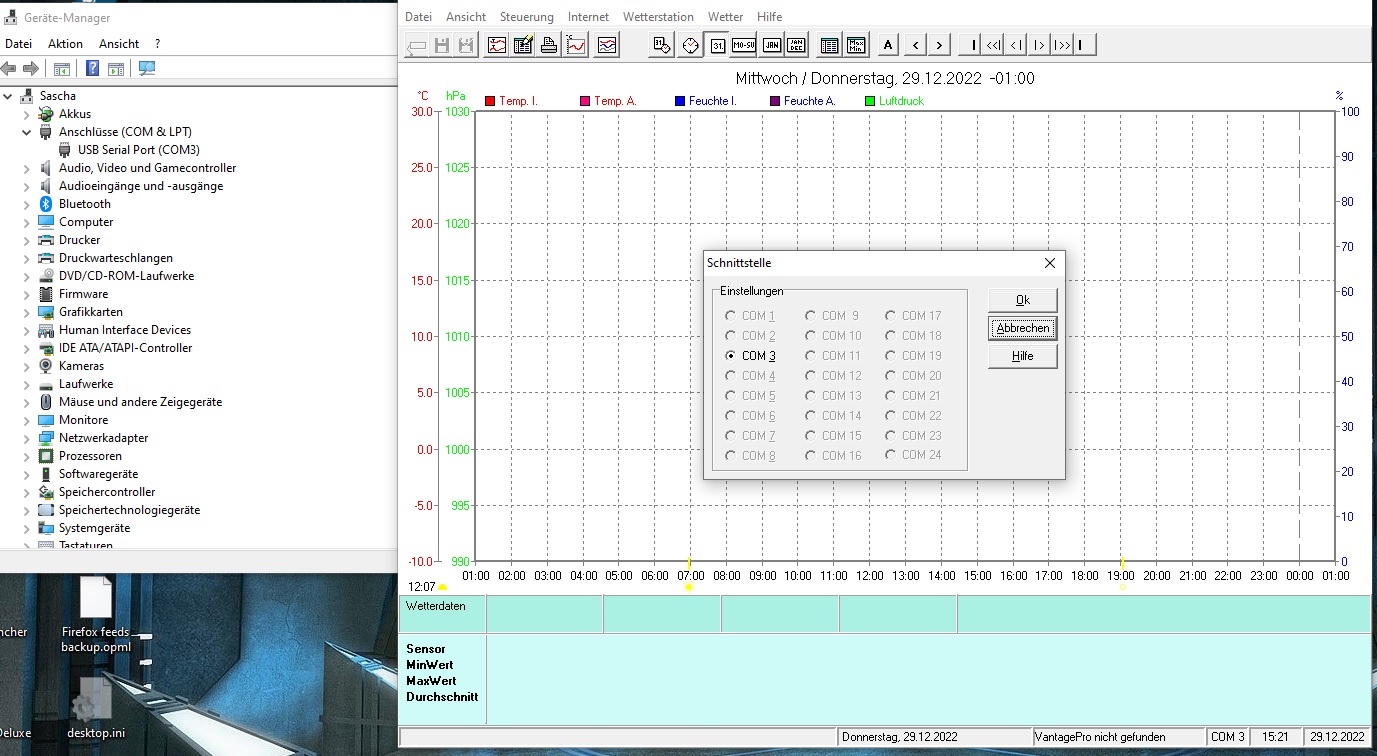The height and width of the screenshot is (756, 1377).
Task: Click the blue help icon in Geräte-Manager
Action: click(92, 69)
